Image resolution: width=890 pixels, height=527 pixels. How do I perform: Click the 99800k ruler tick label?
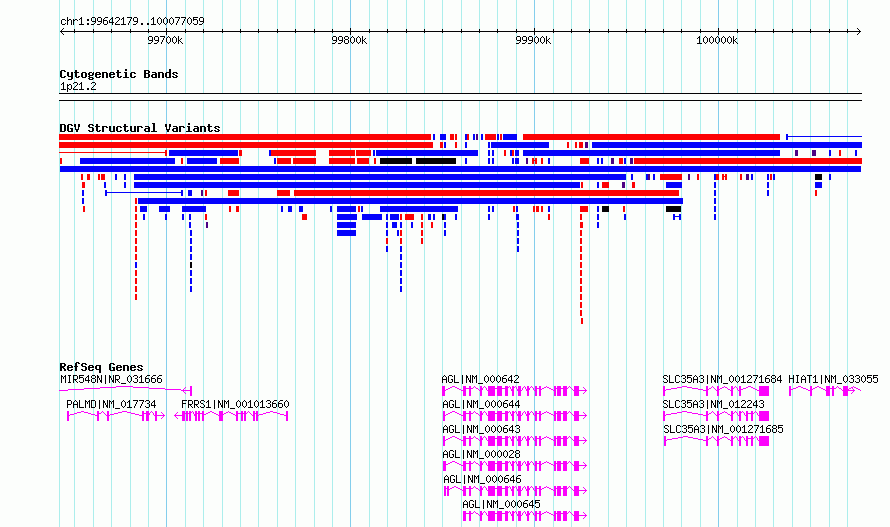(349, 40)
